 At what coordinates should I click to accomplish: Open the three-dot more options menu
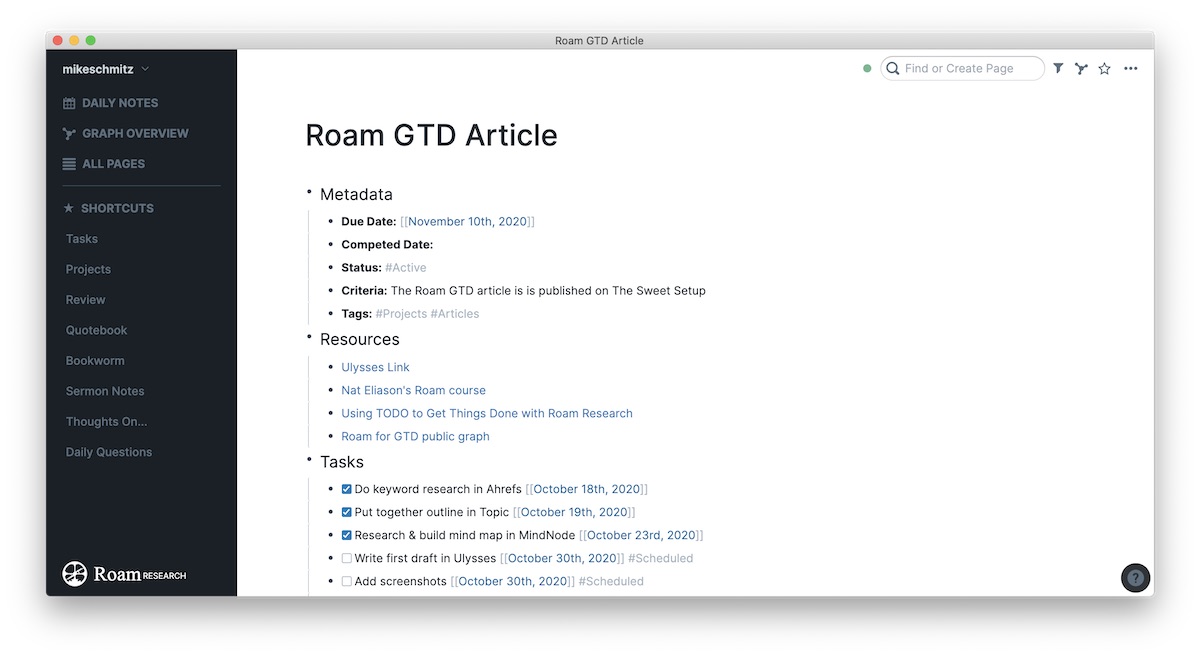click(x=1131, y=68)
